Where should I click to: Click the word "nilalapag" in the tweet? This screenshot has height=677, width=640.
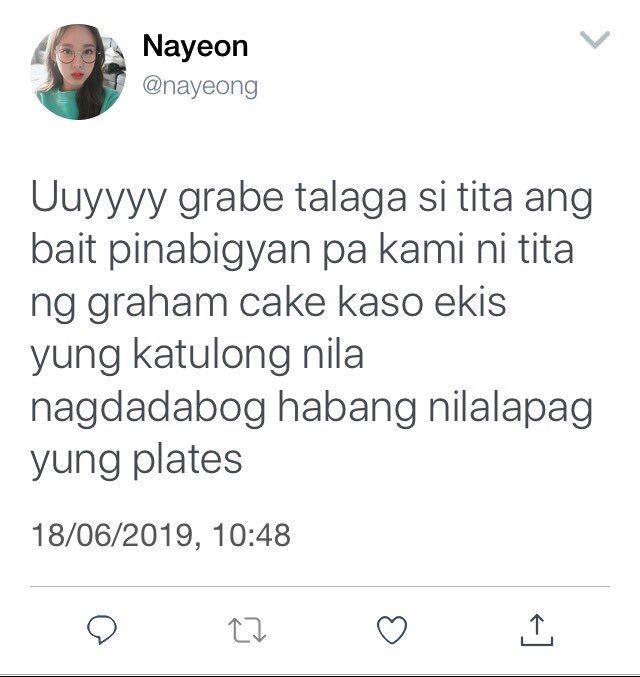510,408
